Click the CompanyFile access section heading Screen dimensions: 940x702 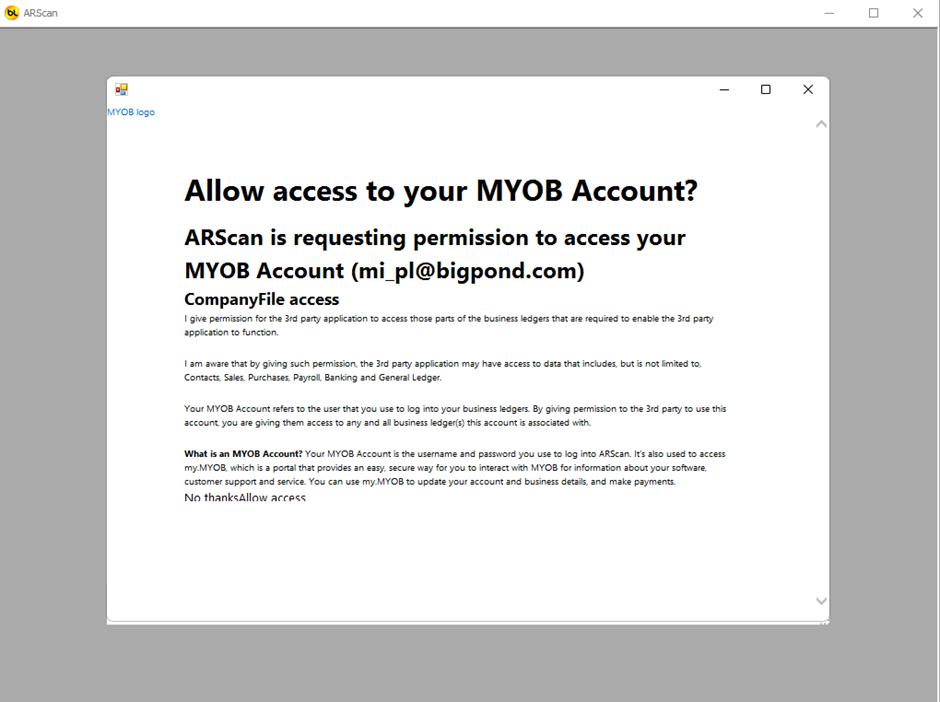(x=261, y=299)
